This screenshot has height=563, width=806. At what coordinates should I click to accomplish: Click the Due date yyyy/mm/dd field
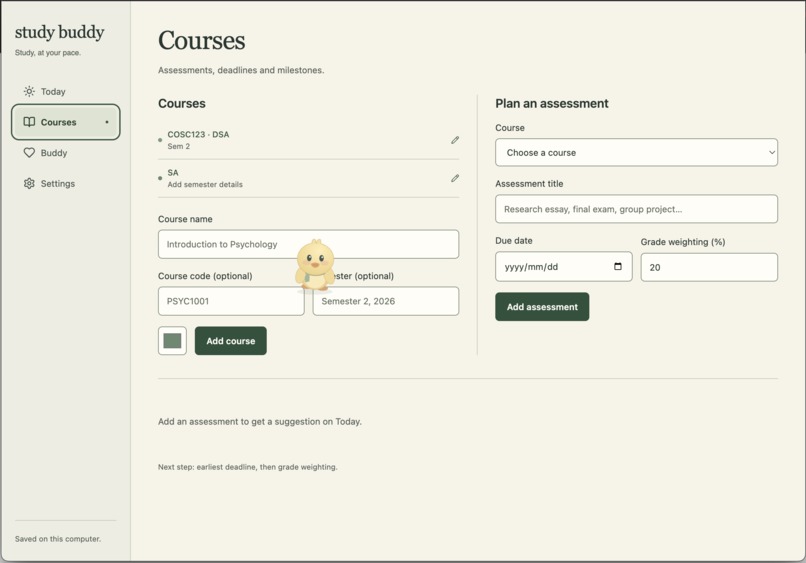564,266
